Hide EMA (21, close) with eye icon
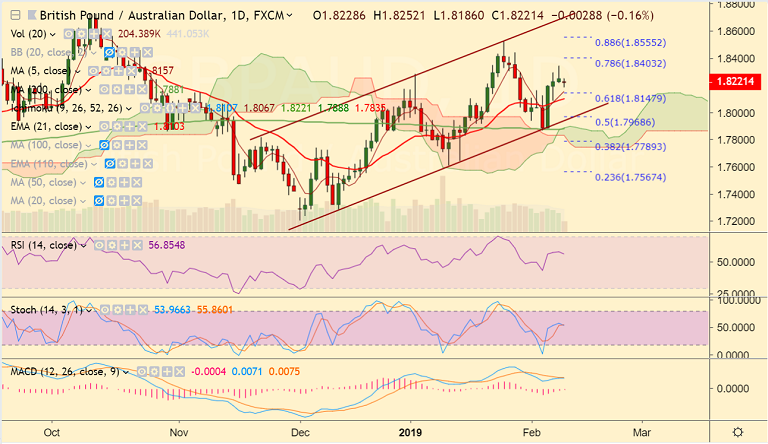The height and width of the screenshot is (444, 768). click(x=104, y=126)
